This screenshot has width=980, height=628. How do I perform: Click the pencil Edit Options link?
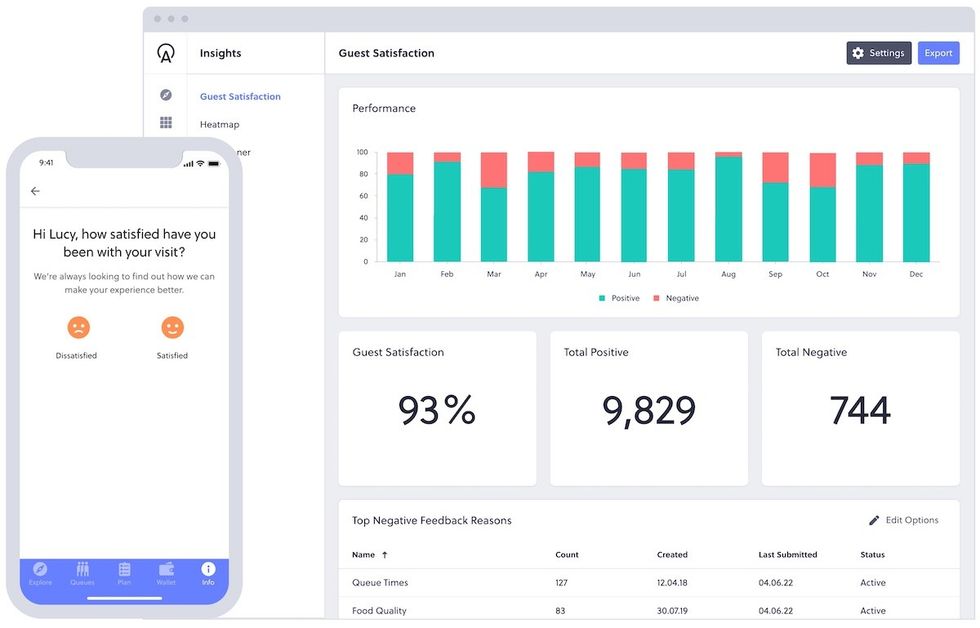(x=903, y=520)
